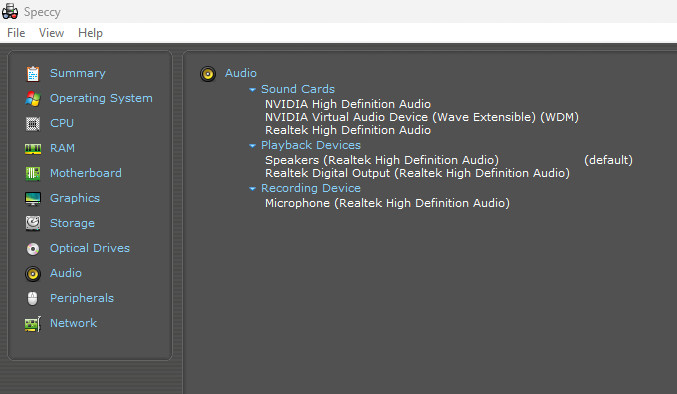Select NVIDIA Virtual Audio Device entry
The width and height of the screenshot is (677, 394).
click(x=421, y=117)
